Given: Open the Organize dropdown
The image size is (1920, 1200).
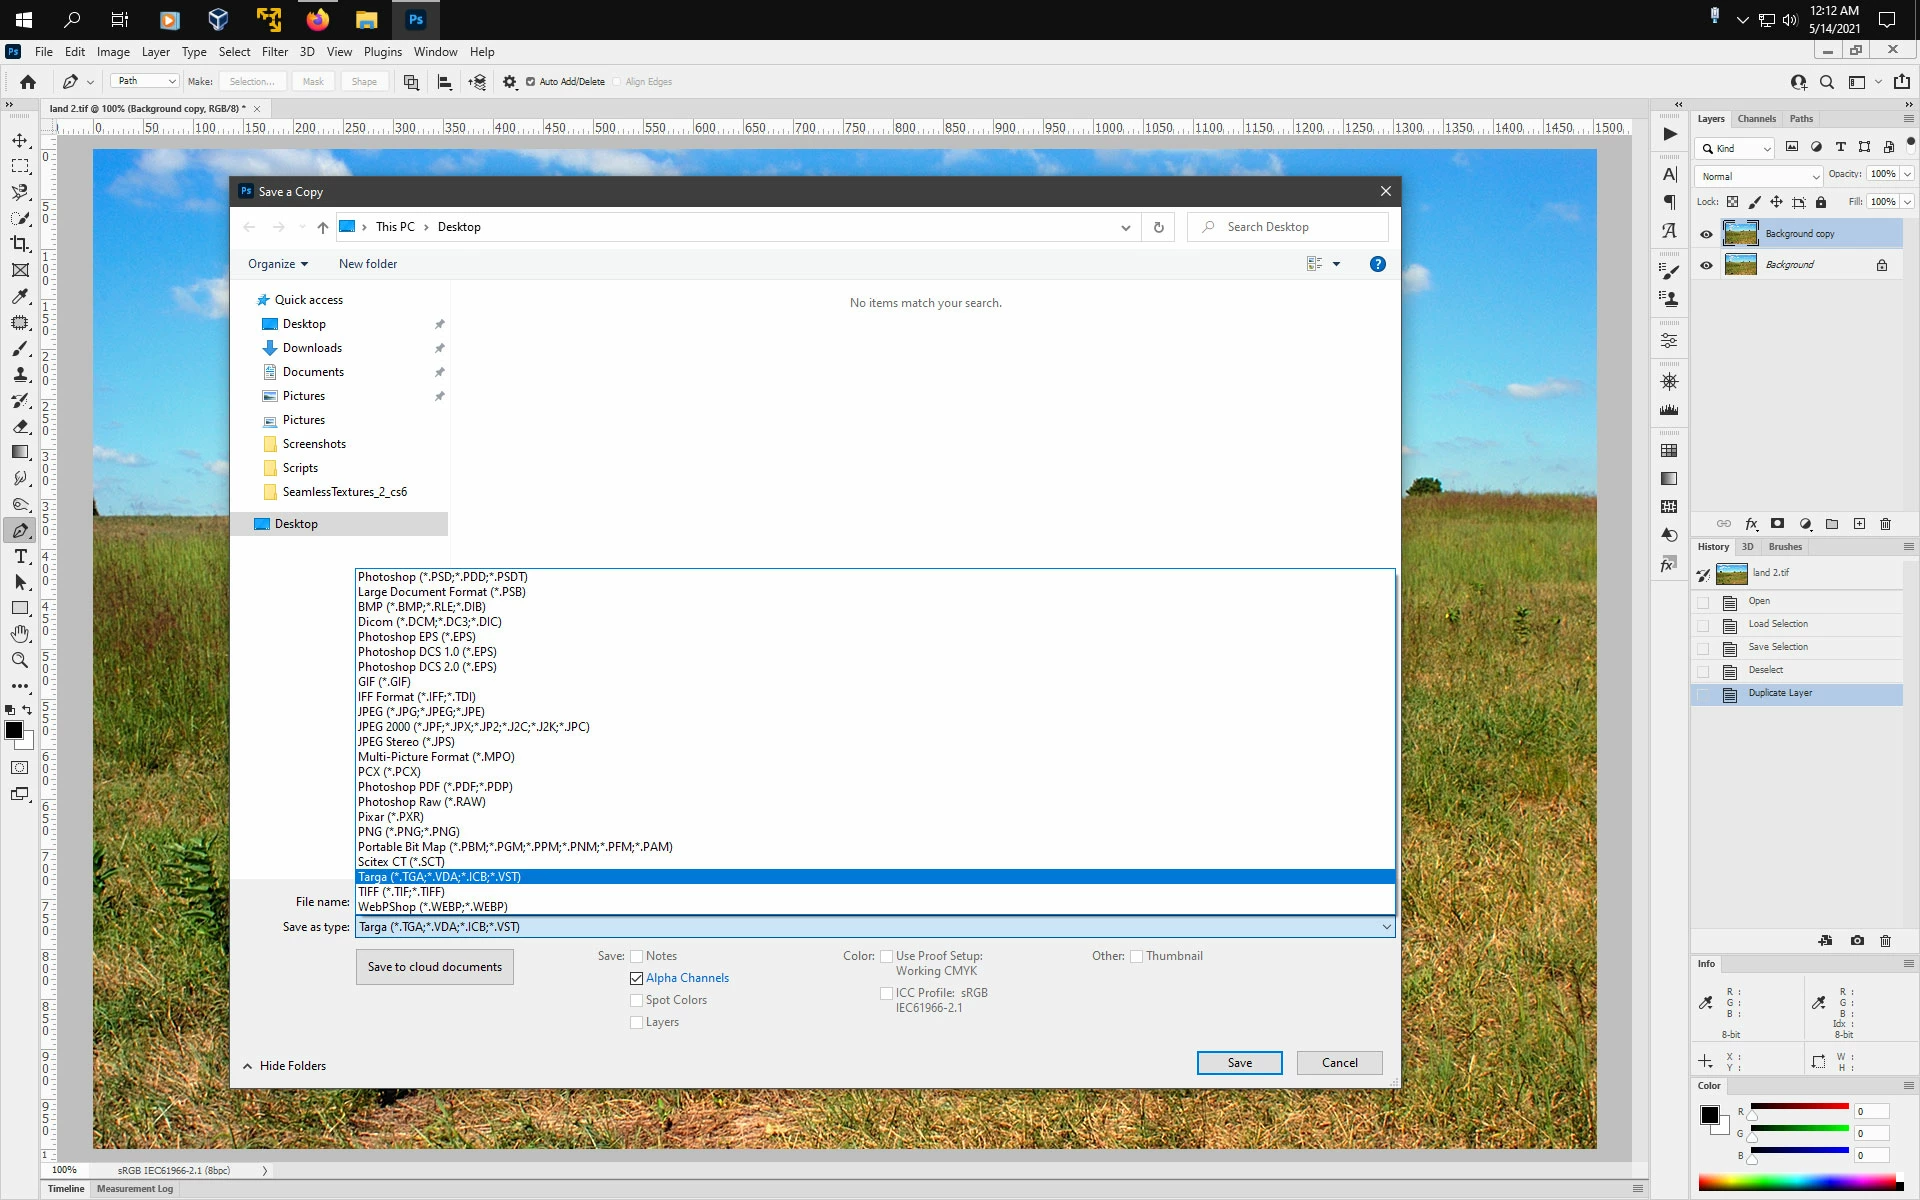Looking at the screenshot, I should (277, 264).
